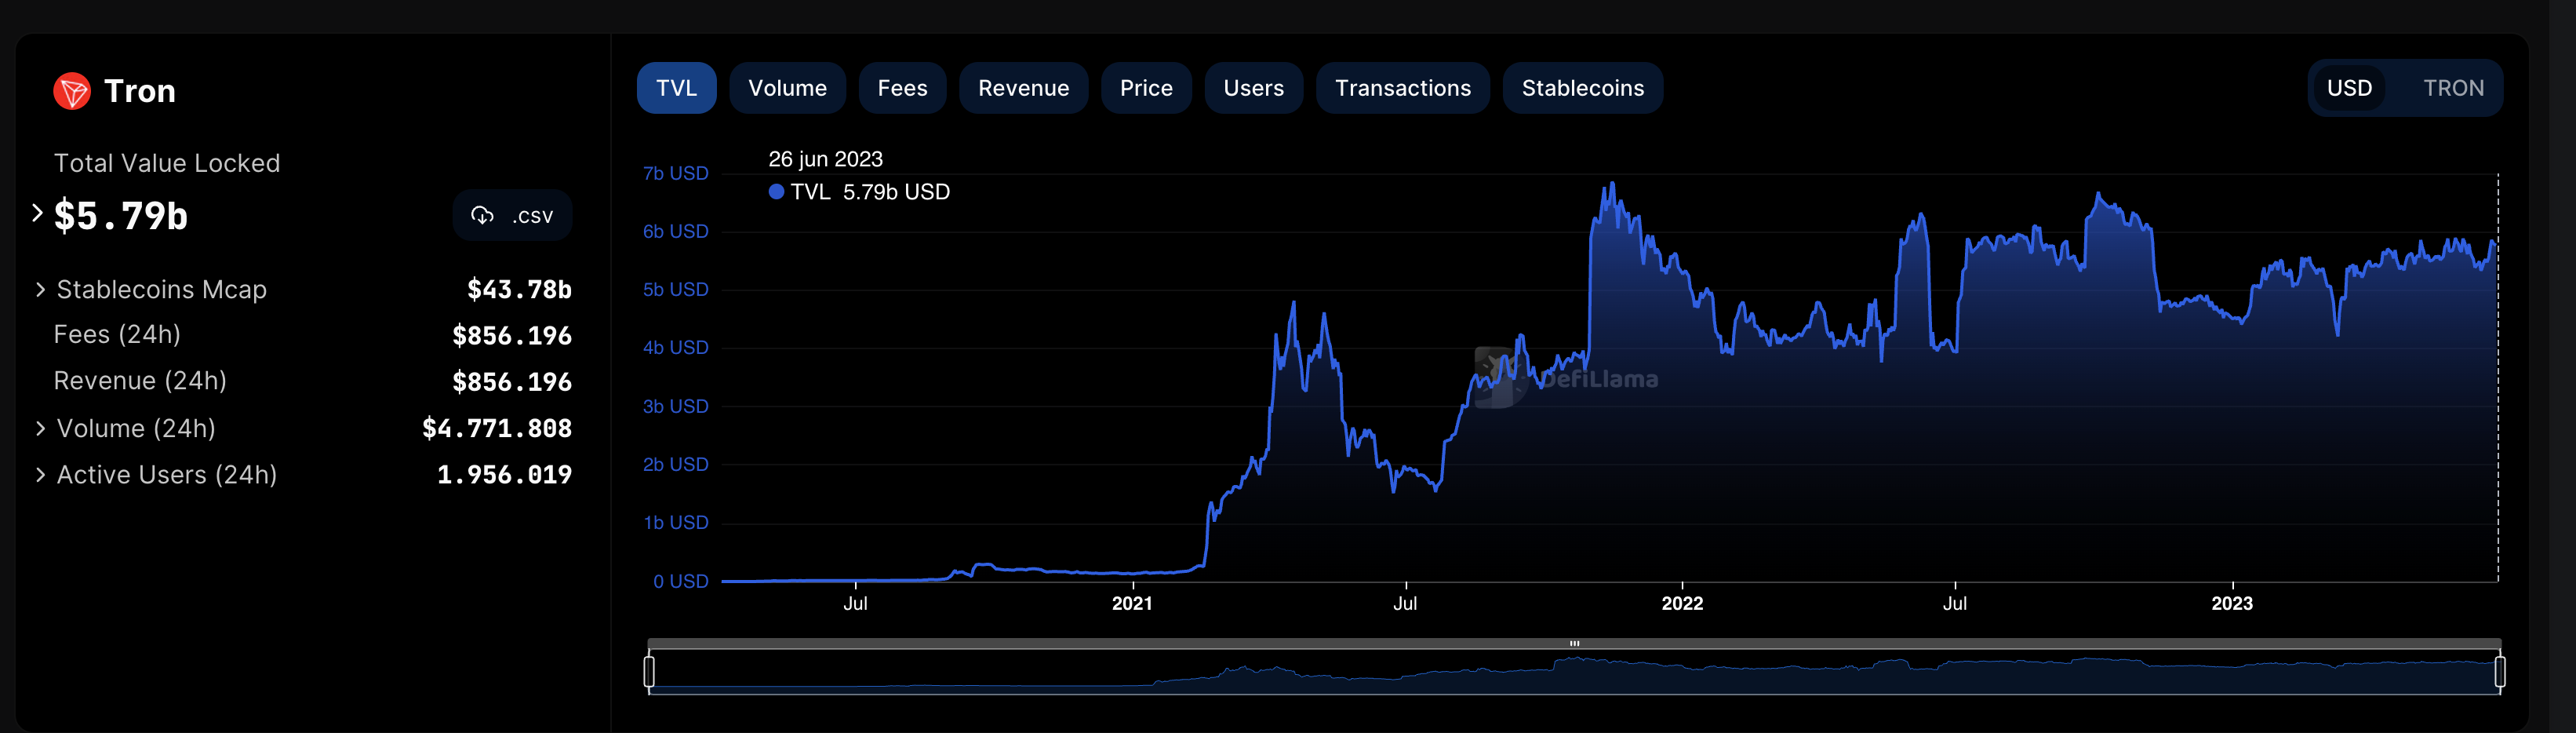Expand the Volume (24h) row
This screenshot has width=2576, height=733.
pyautogui.click(x=40, y=429)
